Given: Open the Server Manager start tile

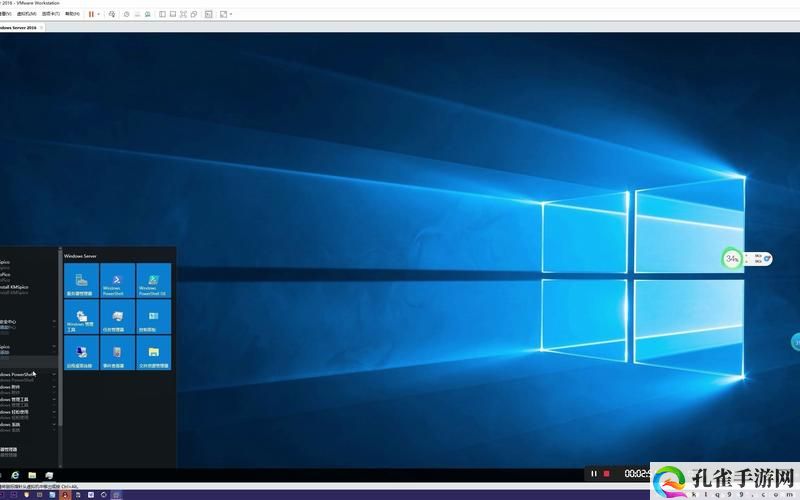Looking at the screenshot, I should point(82,281).
